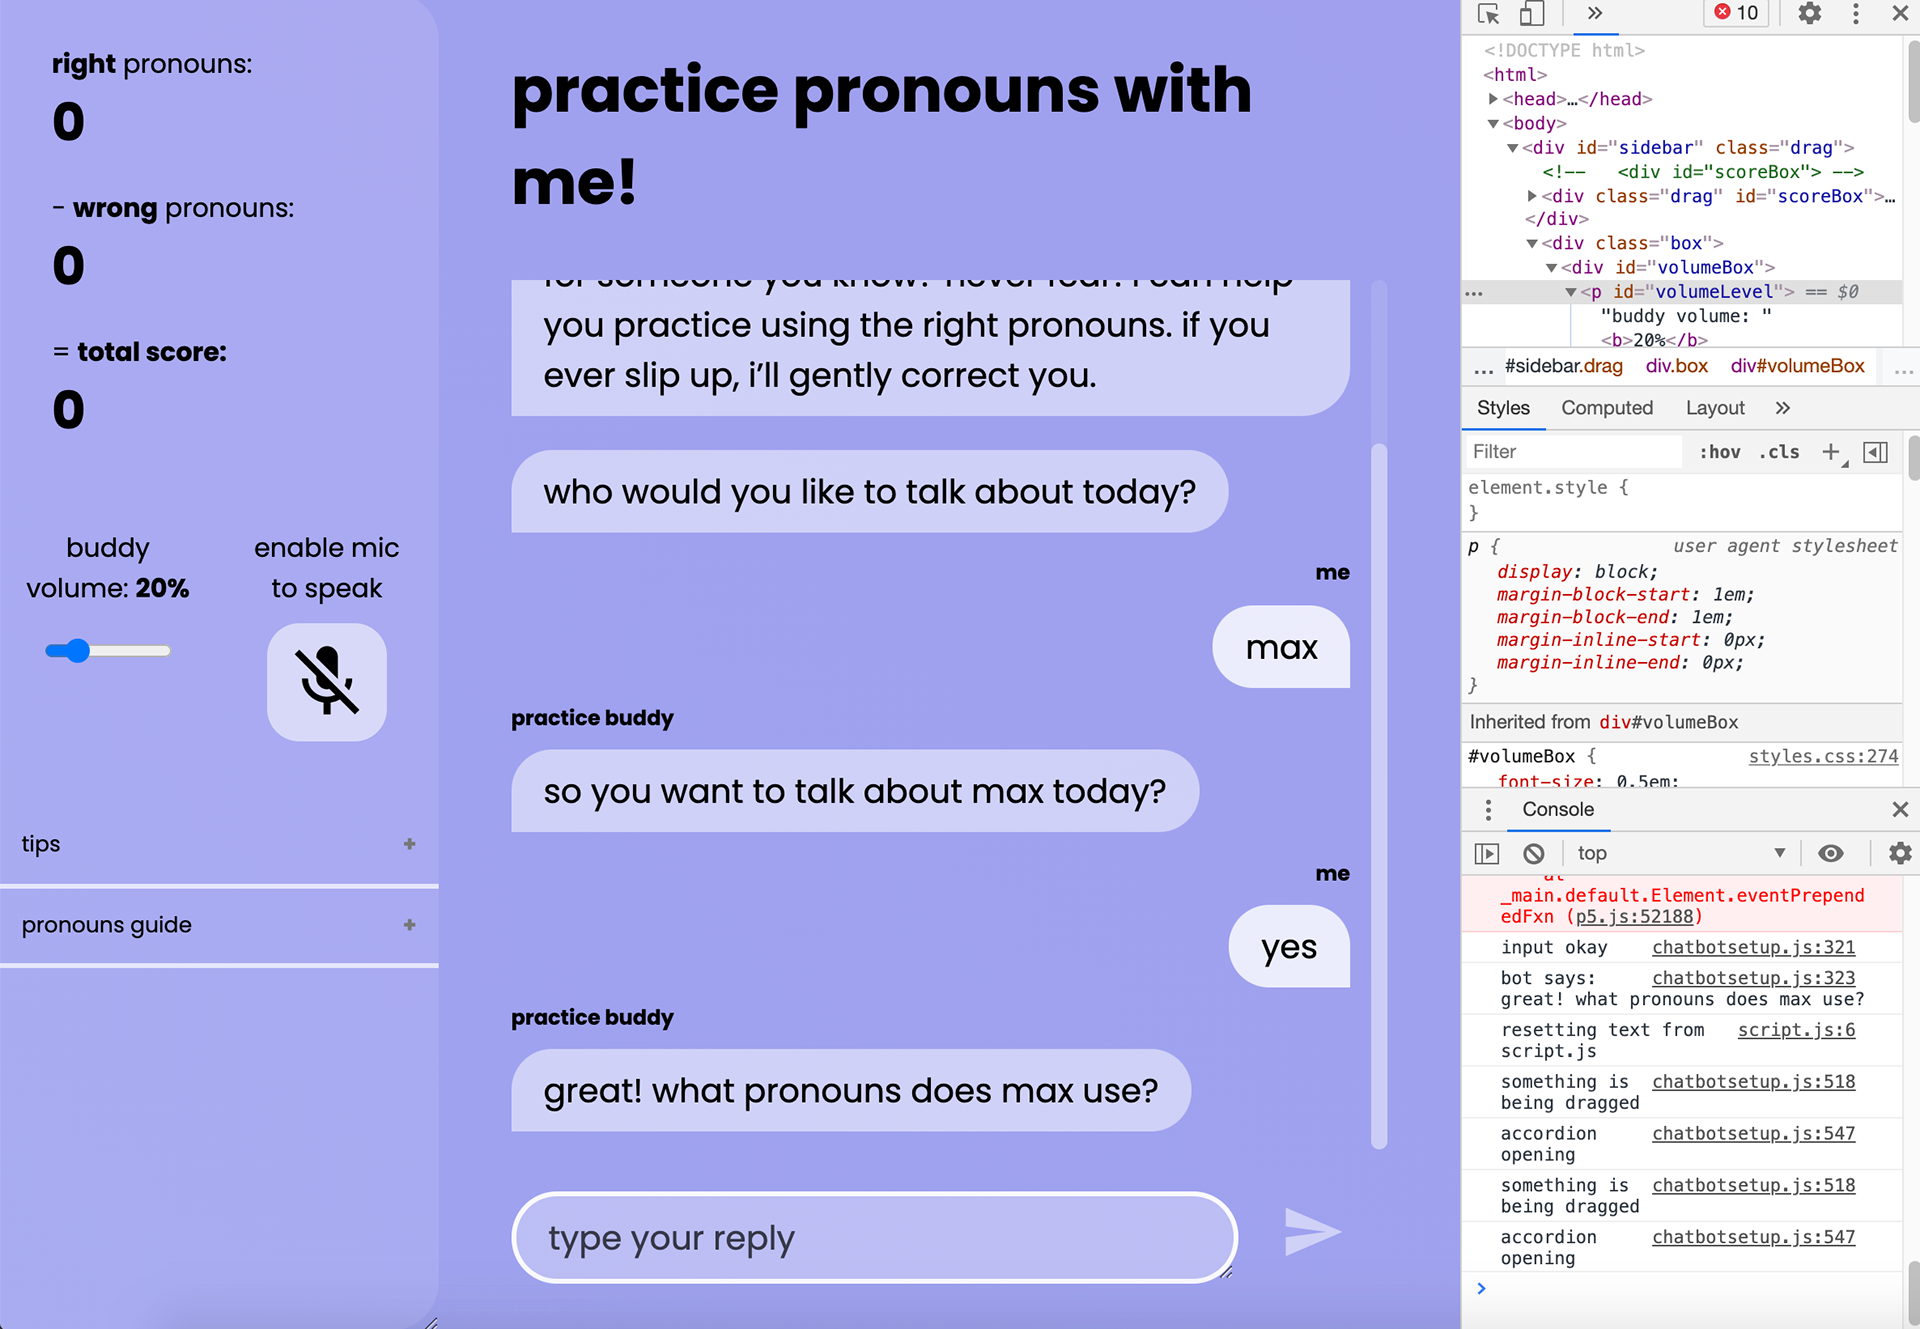The width and height of the screenshot is (1920, 1329).
Task: Collapse the body element node
Action: pyautogui.click(x=1493, y=123)
